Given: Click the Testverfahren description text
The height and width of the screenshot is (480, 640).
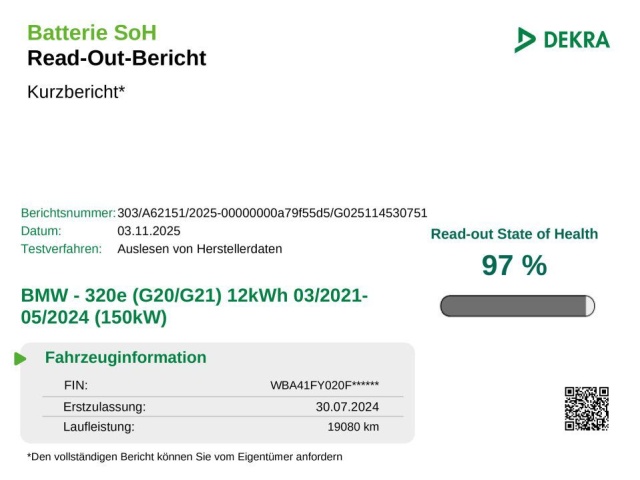Looking at the screenshot, I should (x=200, y=249).
